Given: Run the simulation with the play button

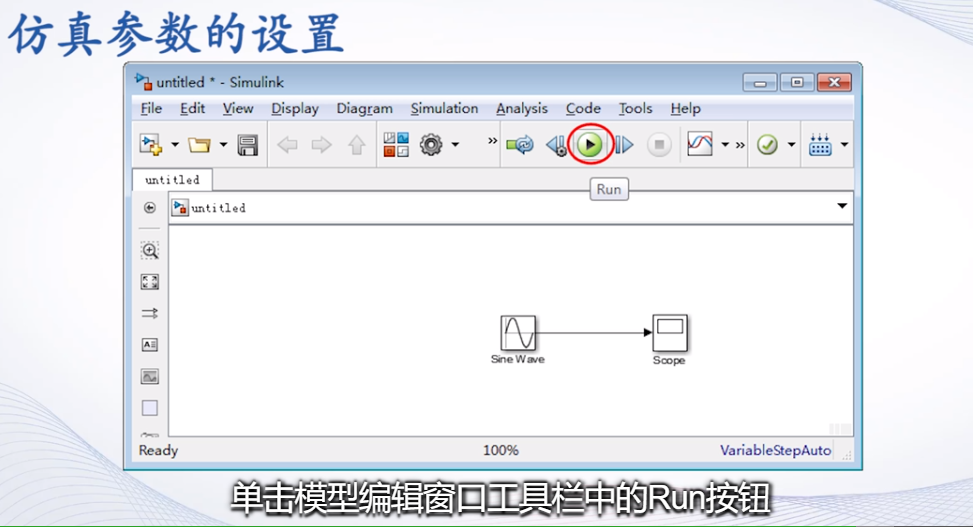Looking at the screenshot, I should [590, 145].
